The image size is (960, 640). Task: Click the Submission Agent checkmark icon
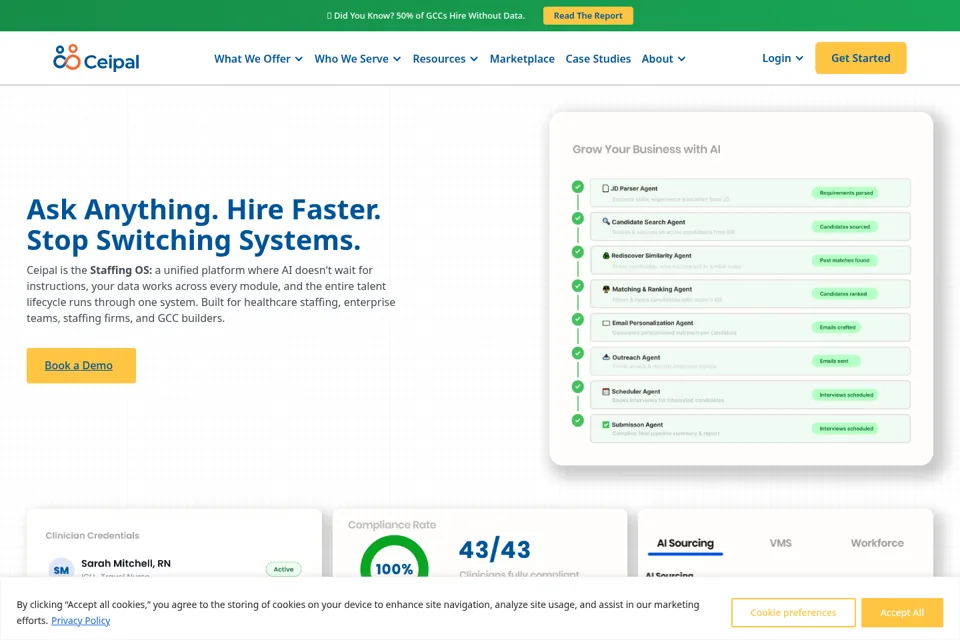pyautogui.click(x=606, y=424)
